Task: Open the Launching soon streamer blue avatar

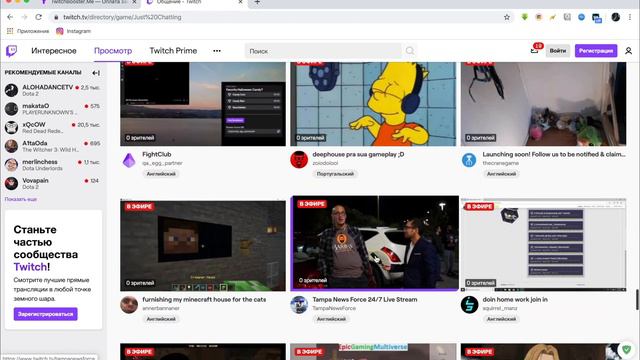Action: tap(469, 160)
